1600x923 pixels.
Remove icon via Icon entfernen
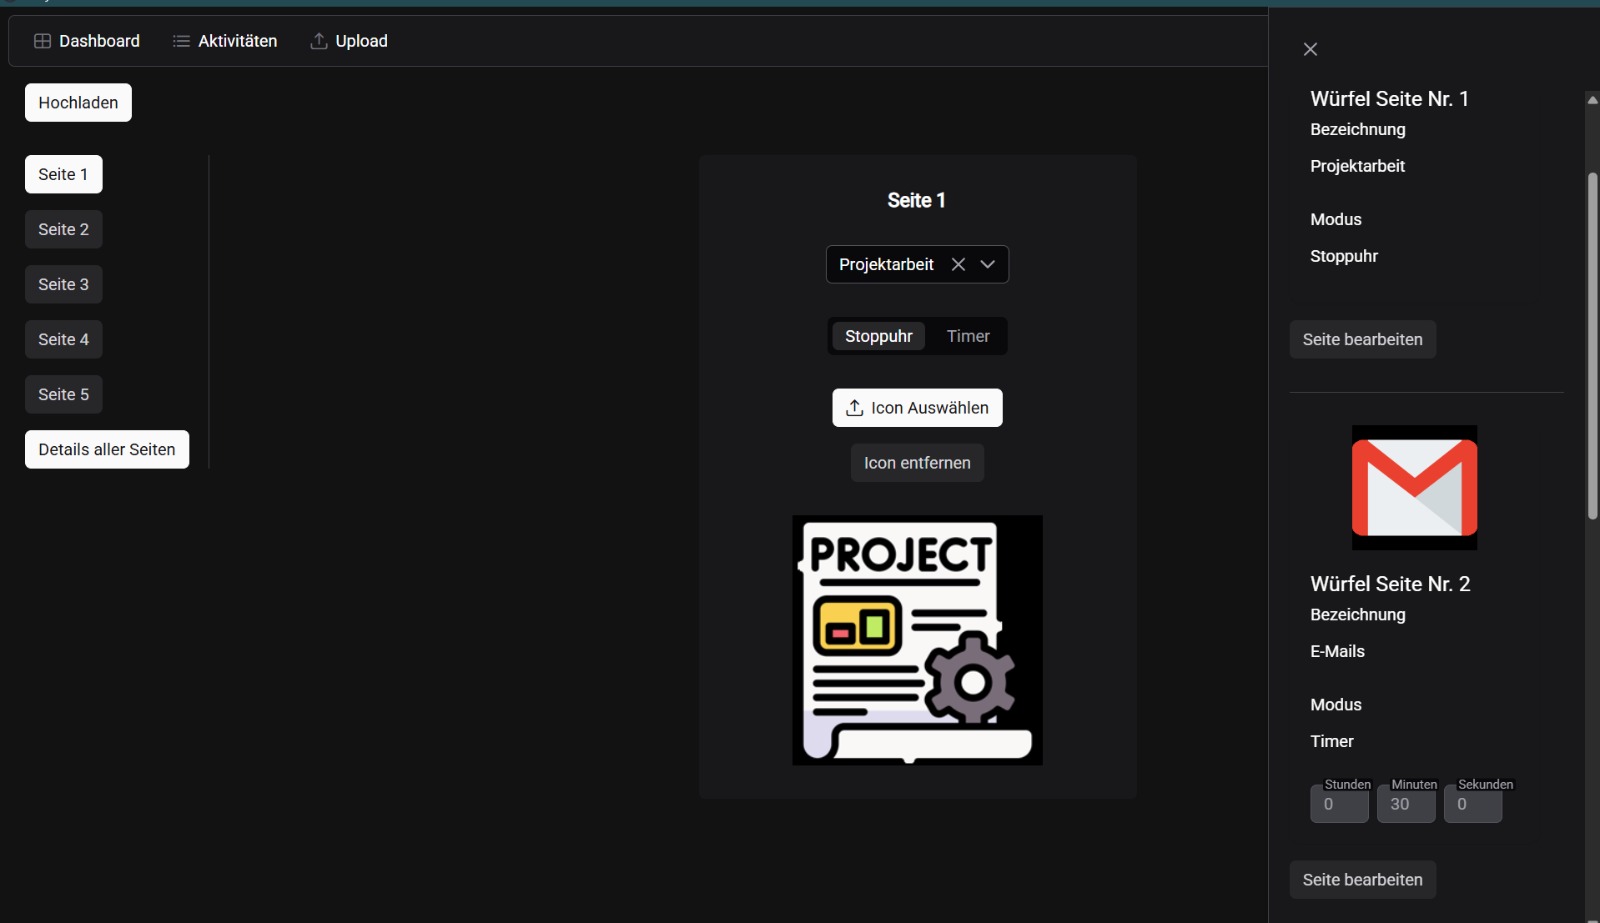pos(917,463)
